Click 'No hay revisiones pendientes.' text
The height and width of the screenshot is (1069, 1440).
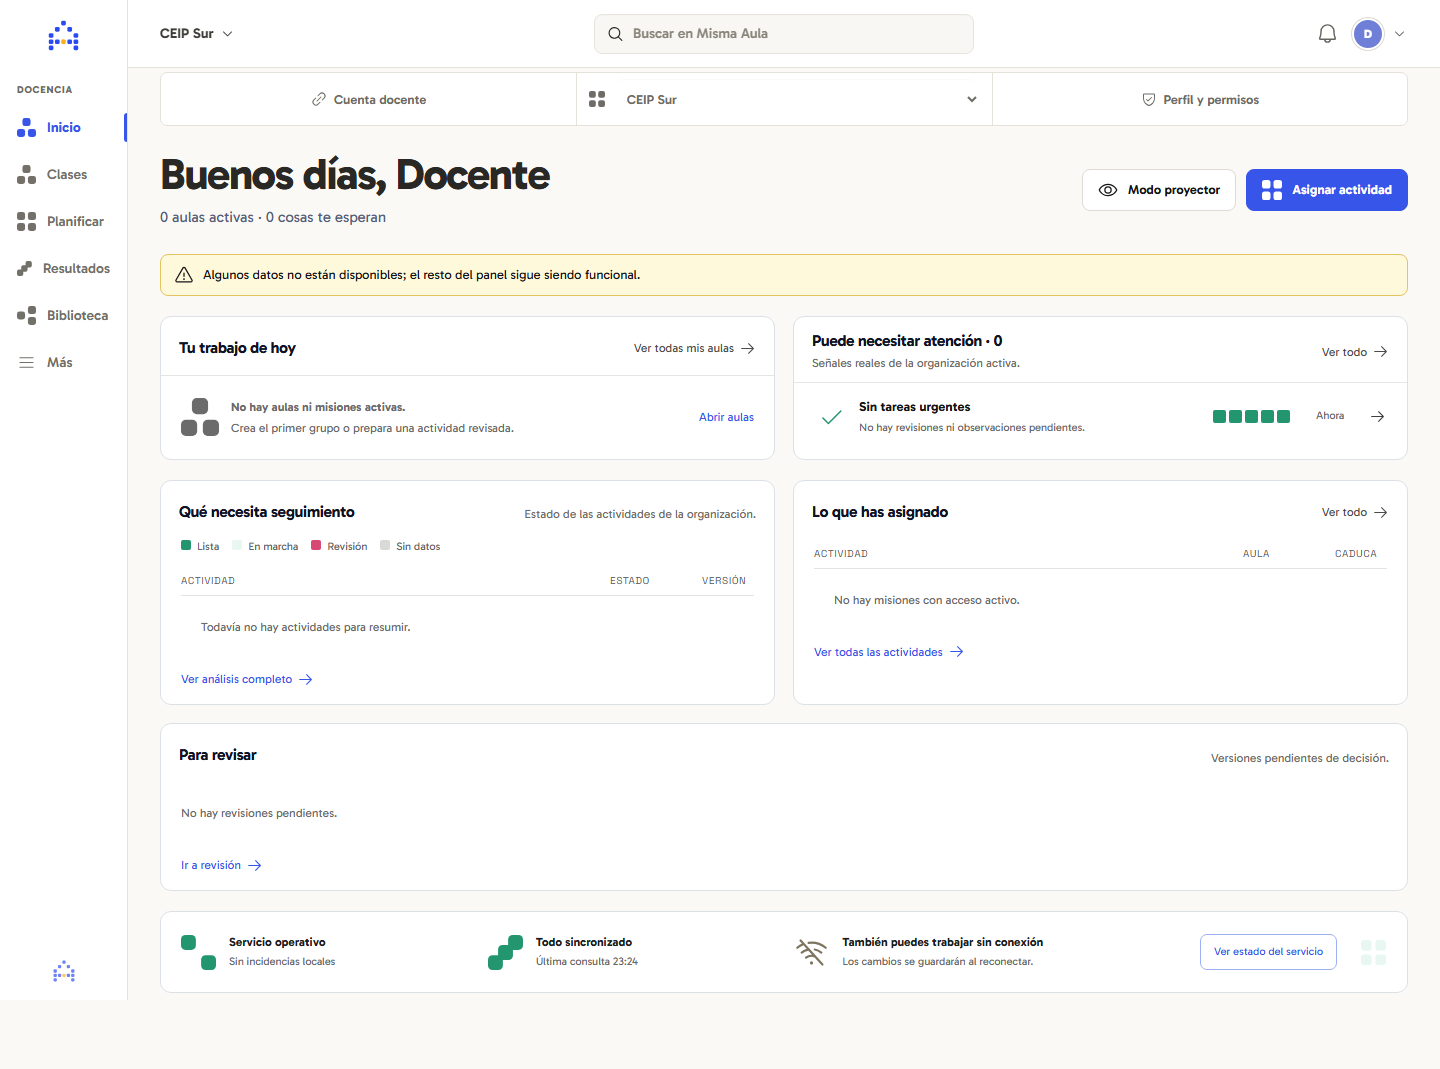pyautogui.click(x=259, y=813)
